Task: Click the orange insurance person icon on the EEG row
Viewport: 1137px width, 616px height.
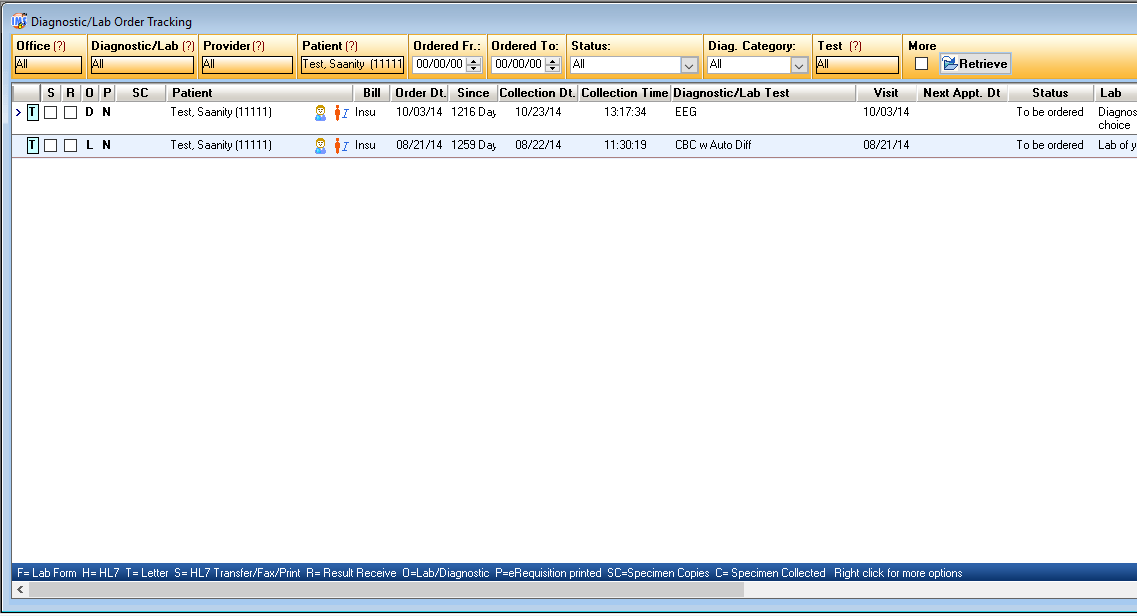Action: click(338, 112)
